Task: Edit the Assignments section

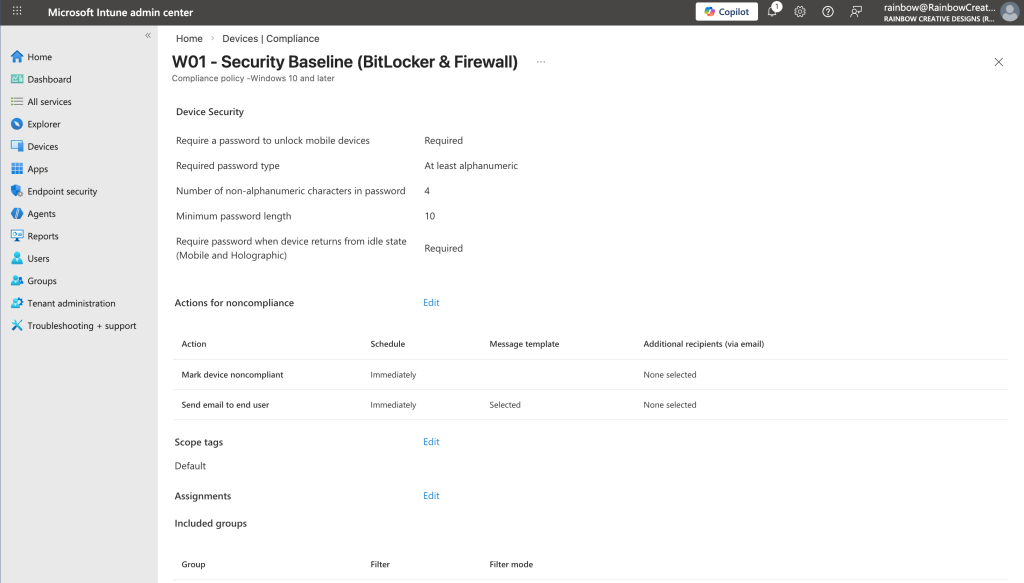Action: point(431,496)
